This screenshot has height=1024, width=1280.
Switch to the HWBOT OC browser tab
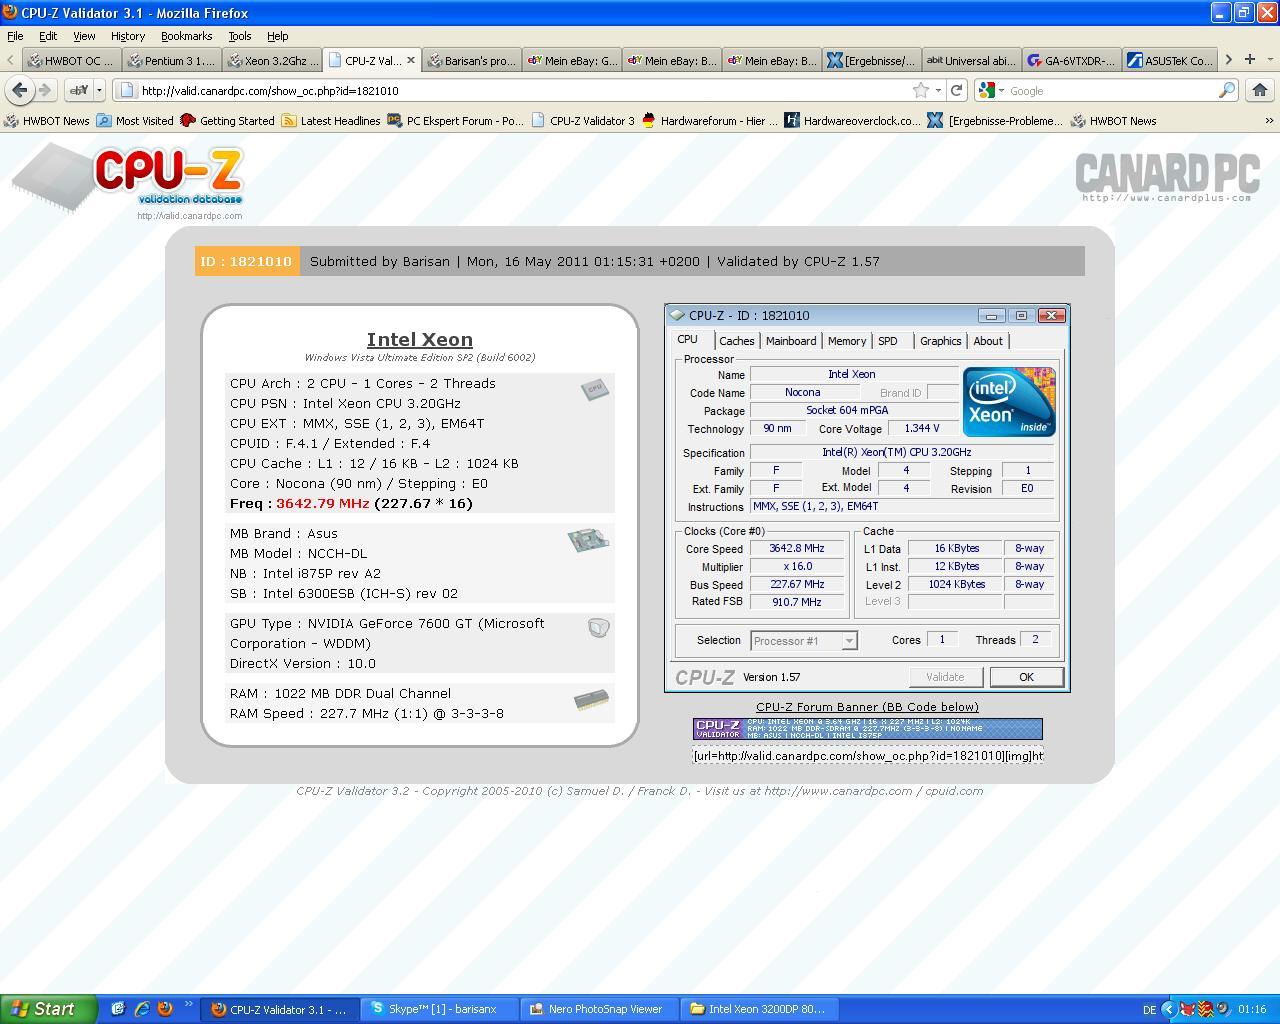(x=72, y=60)
